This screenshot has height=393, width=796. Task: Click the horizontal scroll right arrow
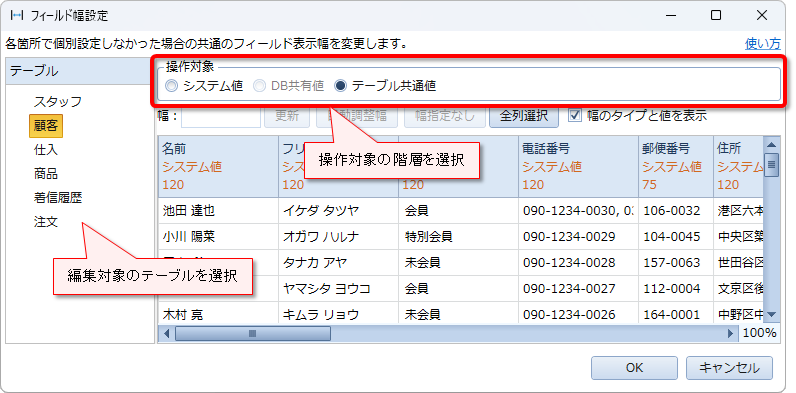731,334
